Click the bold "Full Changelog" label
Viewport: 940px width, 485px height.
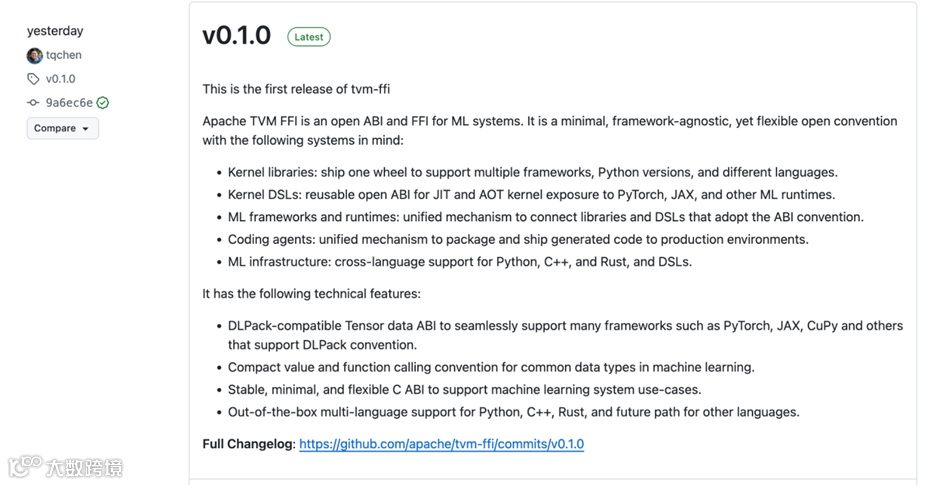[248, 444]
